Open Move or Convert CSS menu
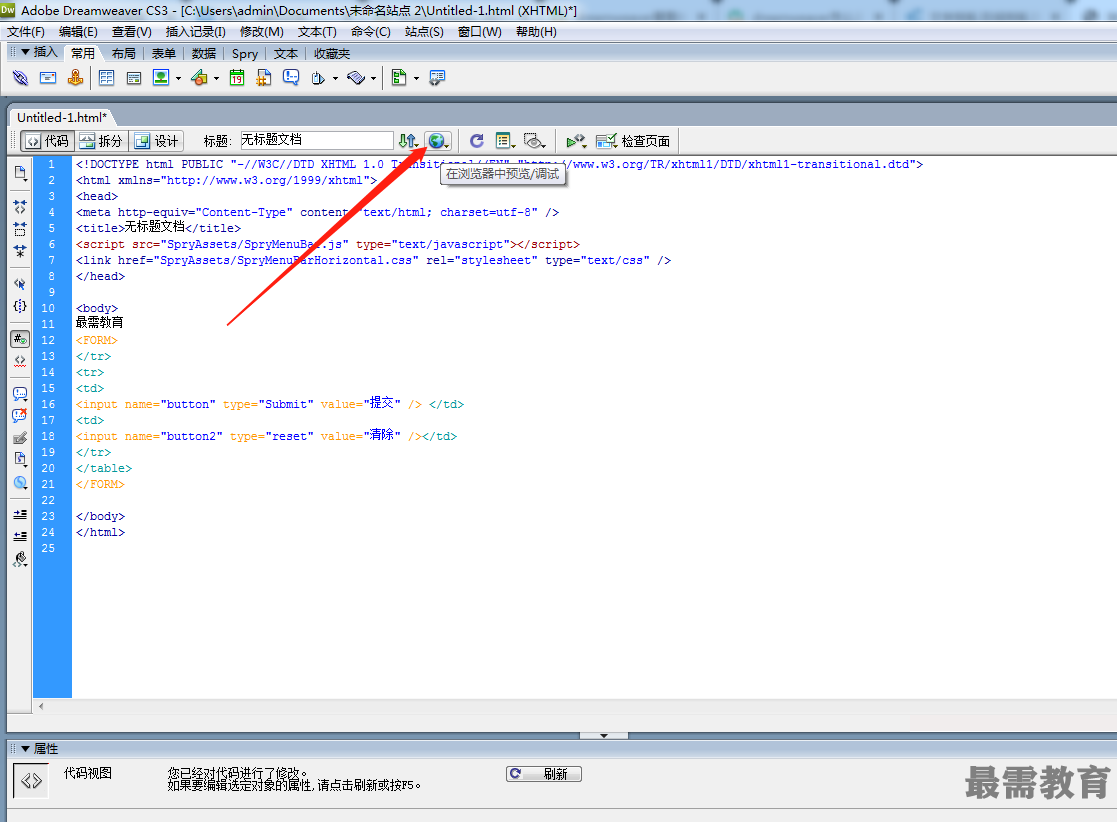Image resolution: width=1117 pixels, height=822 pixels. [x=20, y=482]
